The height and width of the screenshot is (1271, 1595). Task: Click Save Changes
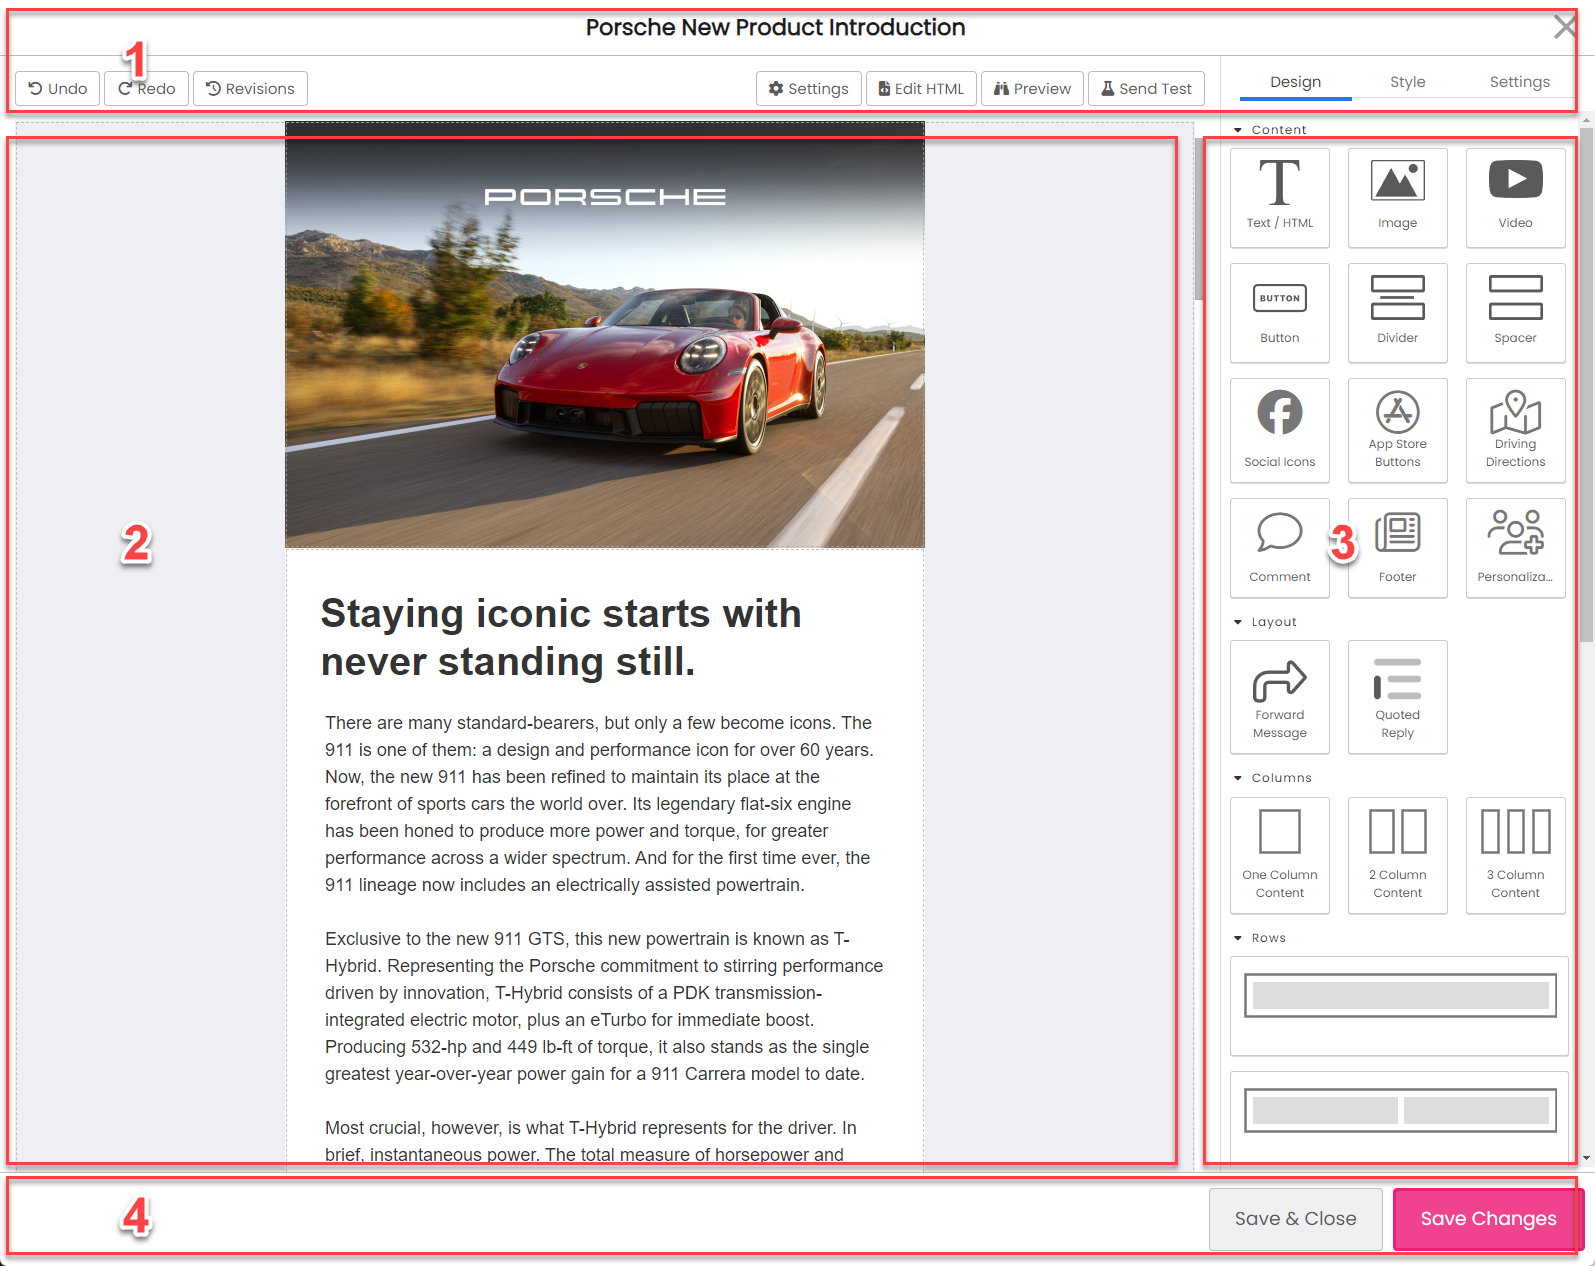click(x=1488, y=1219)
